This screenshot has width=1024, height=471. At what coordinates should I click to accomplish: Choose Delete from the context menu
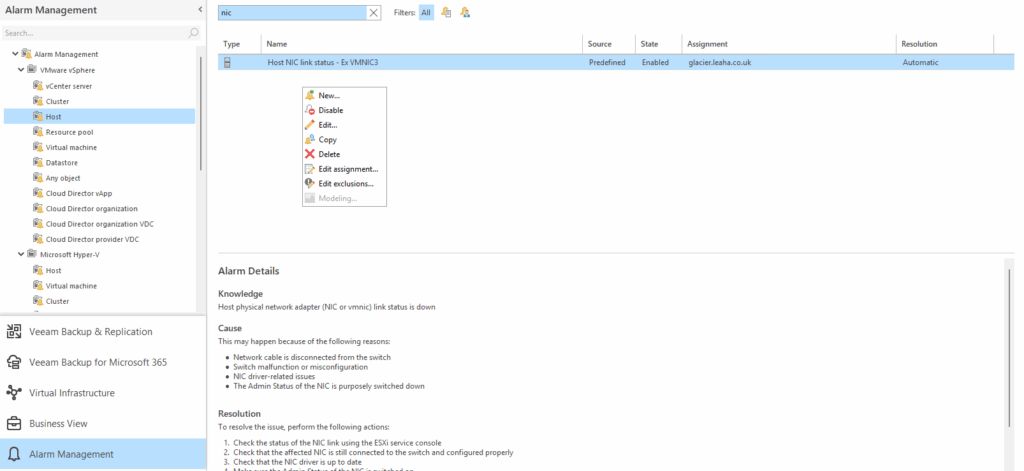(x=344, y=154)
